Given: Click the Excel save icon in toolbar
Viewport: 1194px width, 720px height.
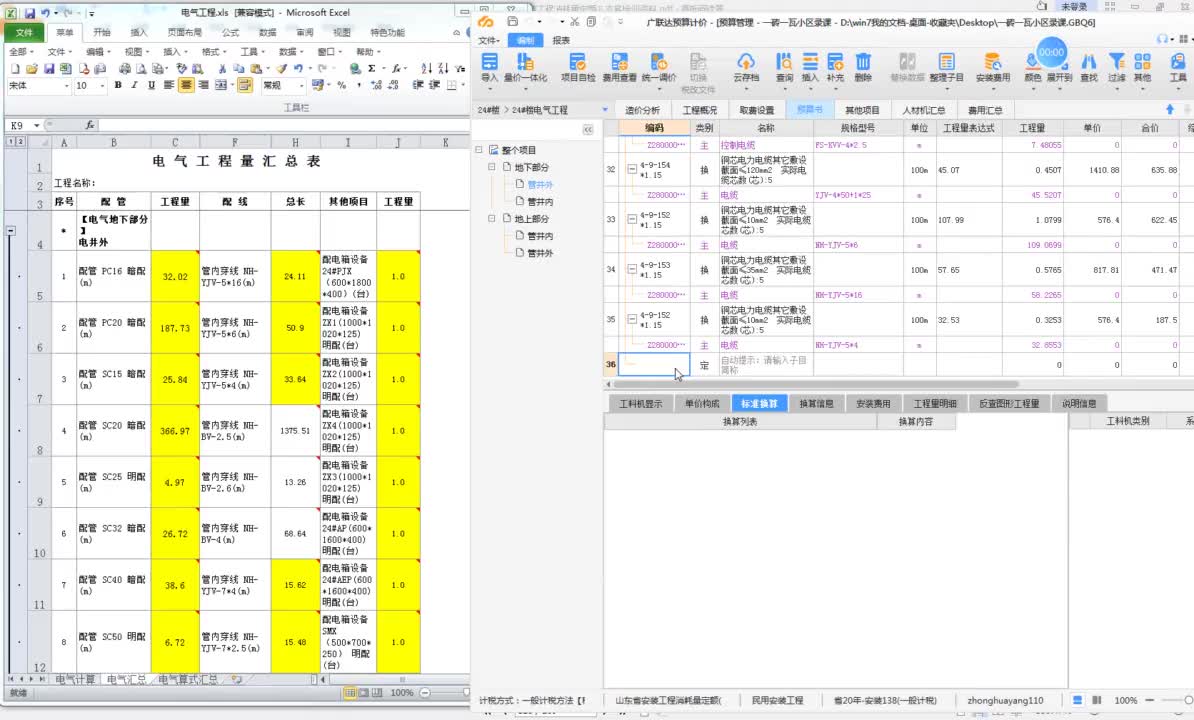Looking at the screenshot, I should coord(49,68).
